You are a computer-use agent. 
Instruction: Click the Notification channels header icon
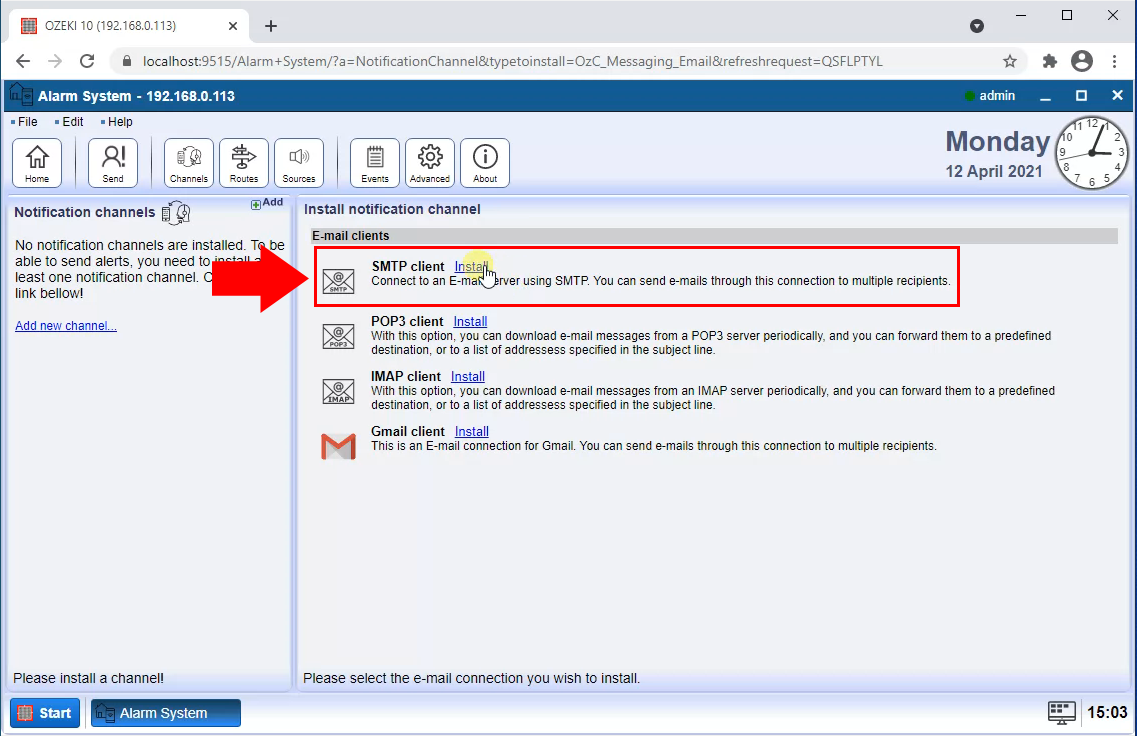point(175,213)
